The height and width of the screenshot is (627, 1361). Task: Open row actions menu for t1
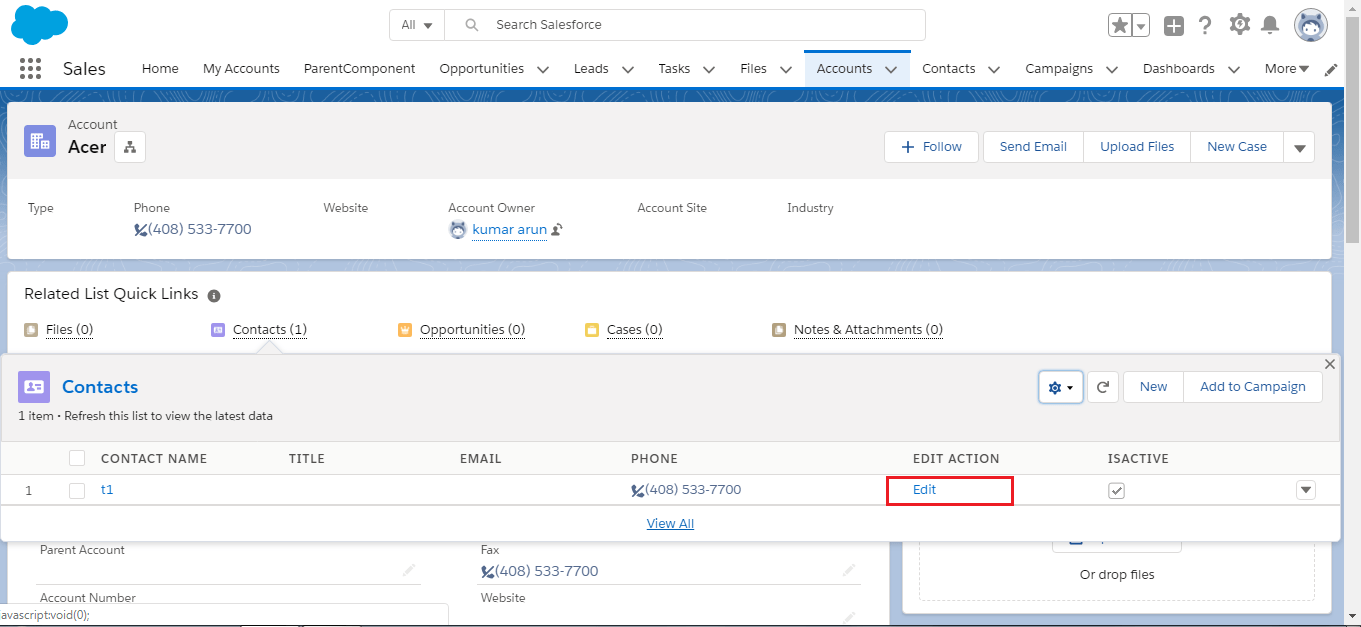tap(1306, 490)
